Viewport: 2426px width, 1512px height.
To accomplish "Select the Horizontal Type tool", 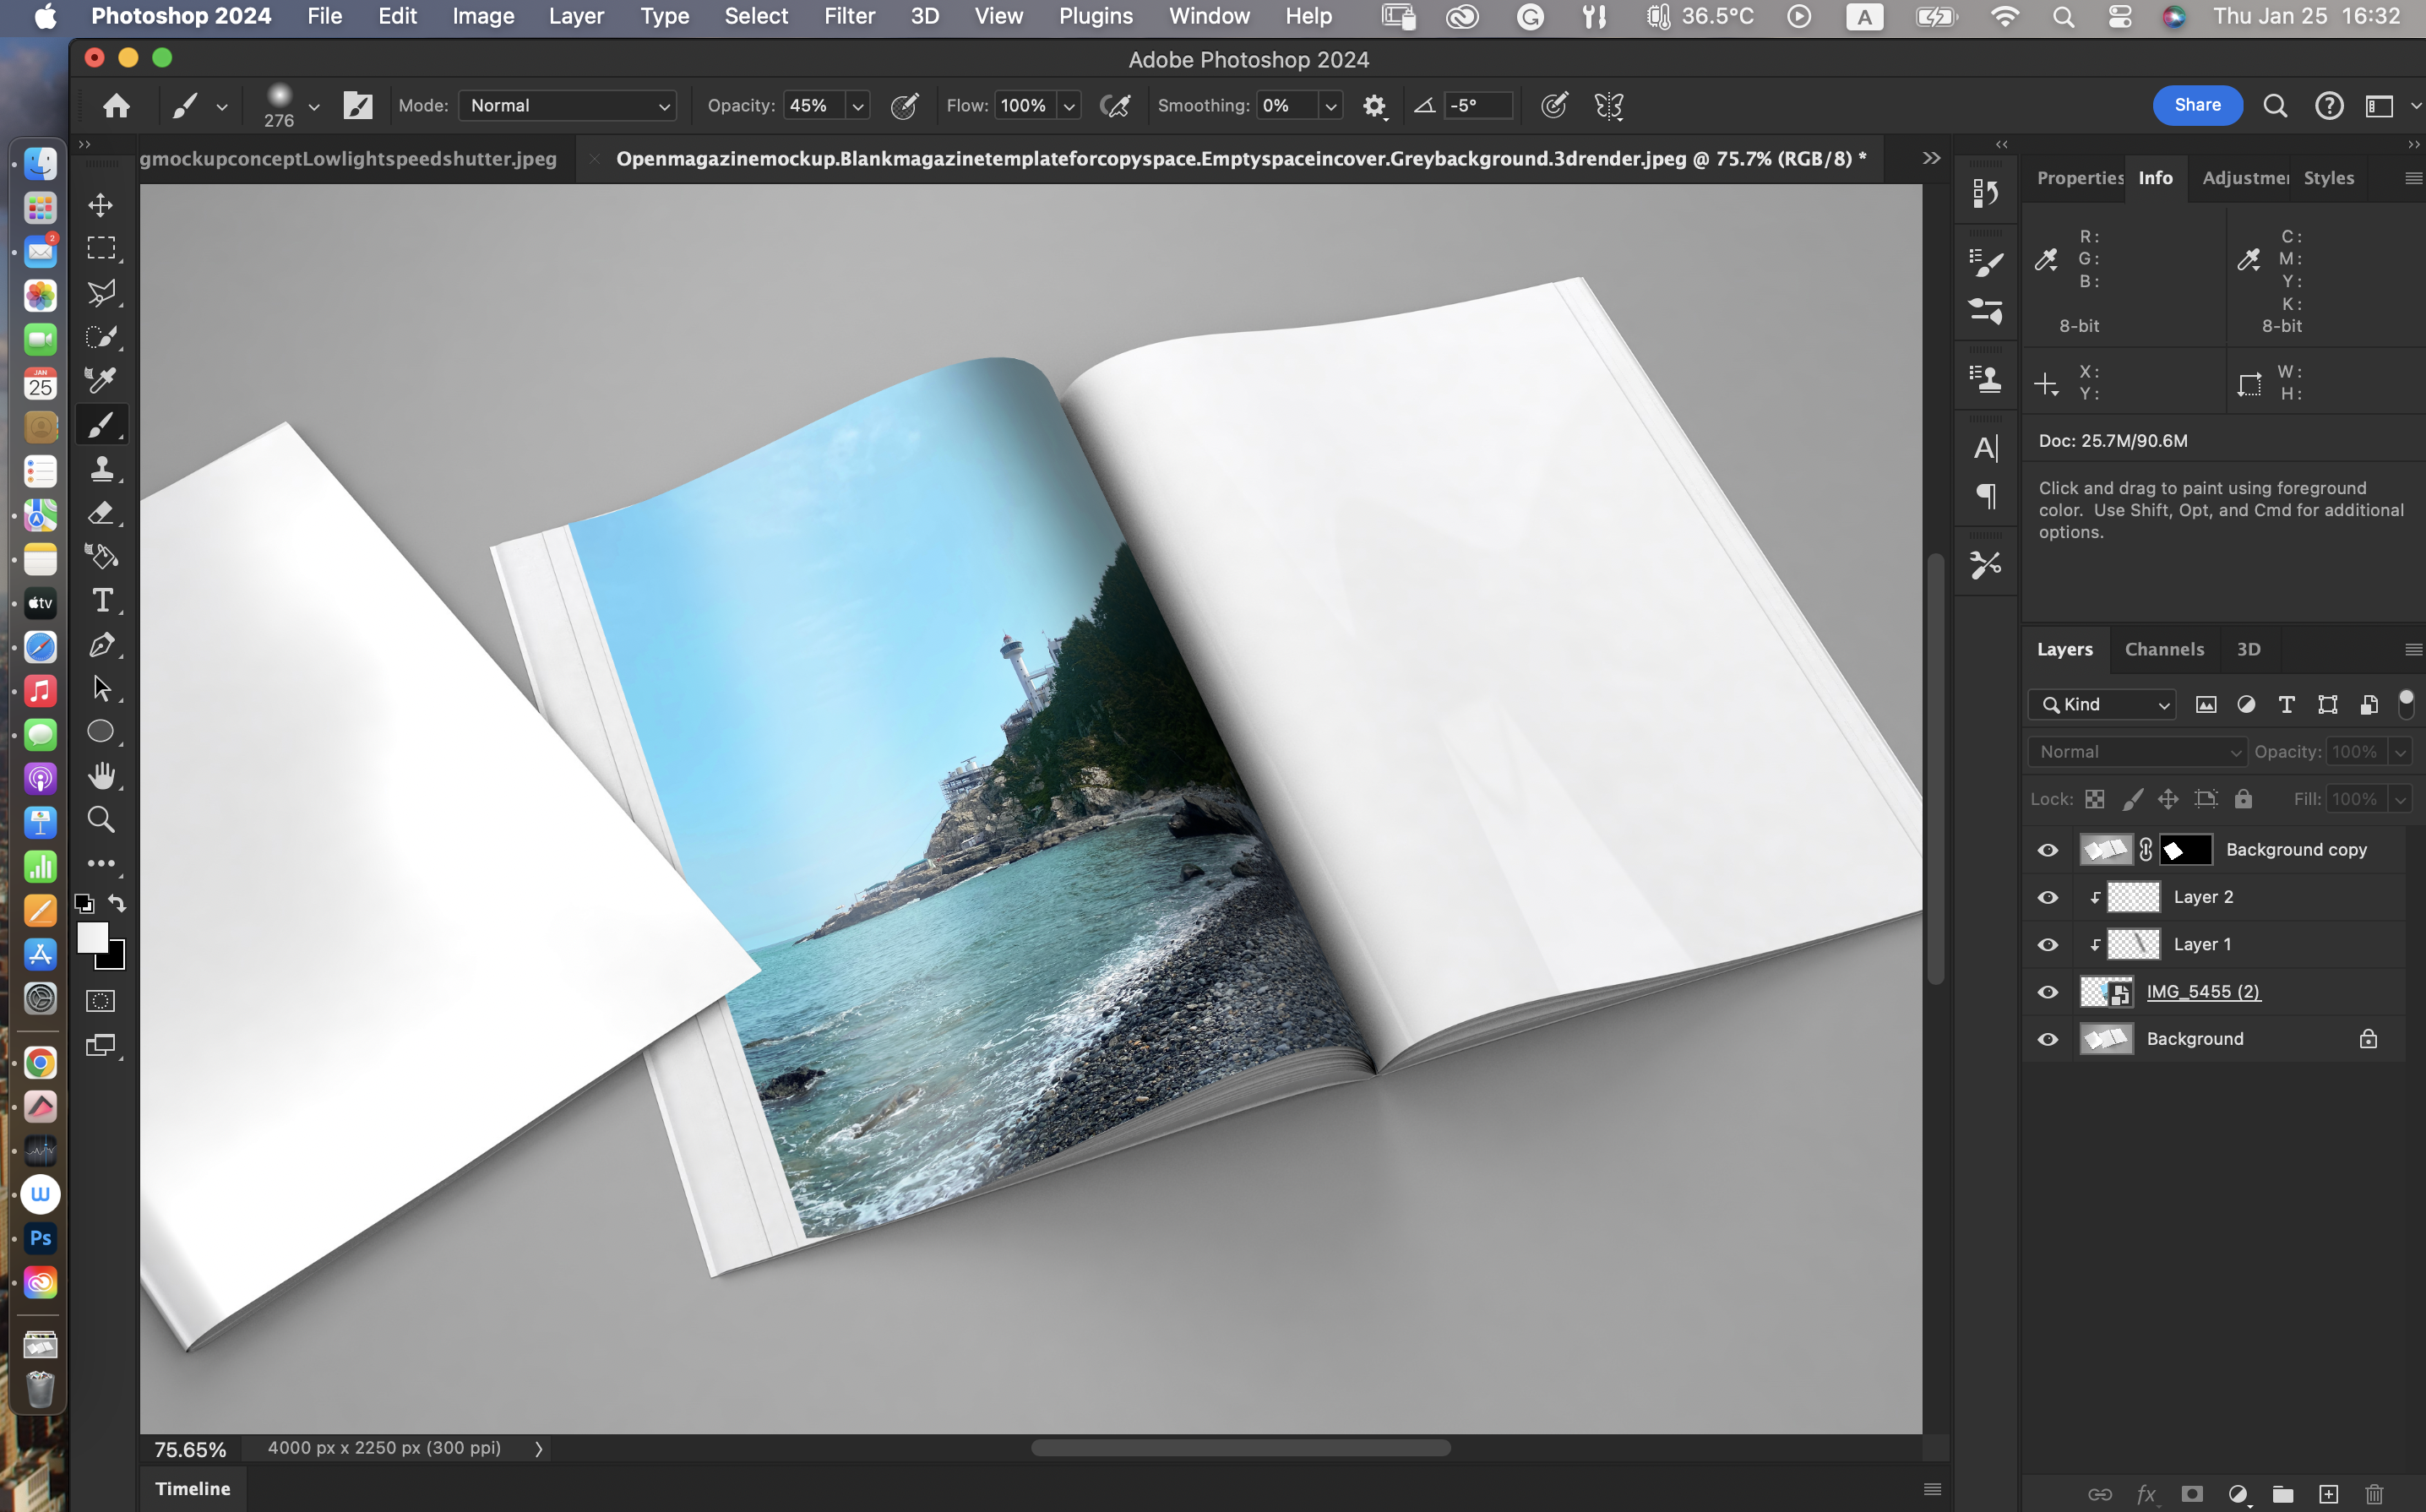I will tap(101, 600).
